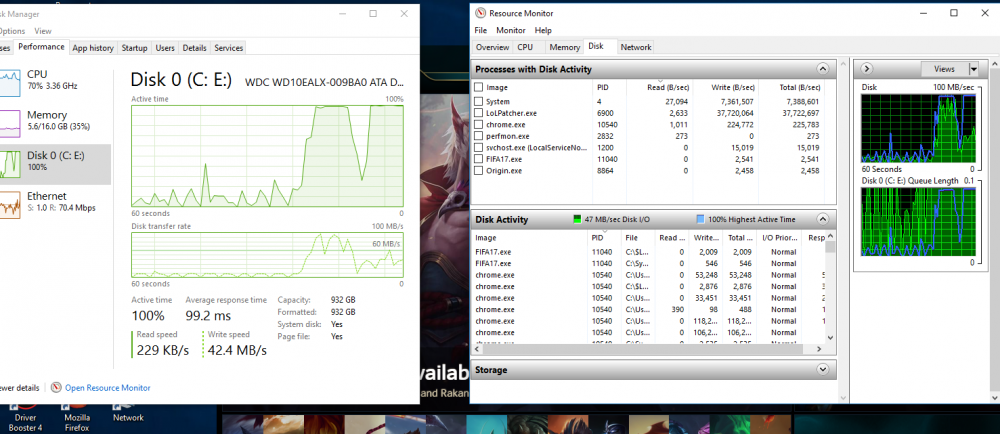Open the Views dropdown arrow

coord(973,69)
